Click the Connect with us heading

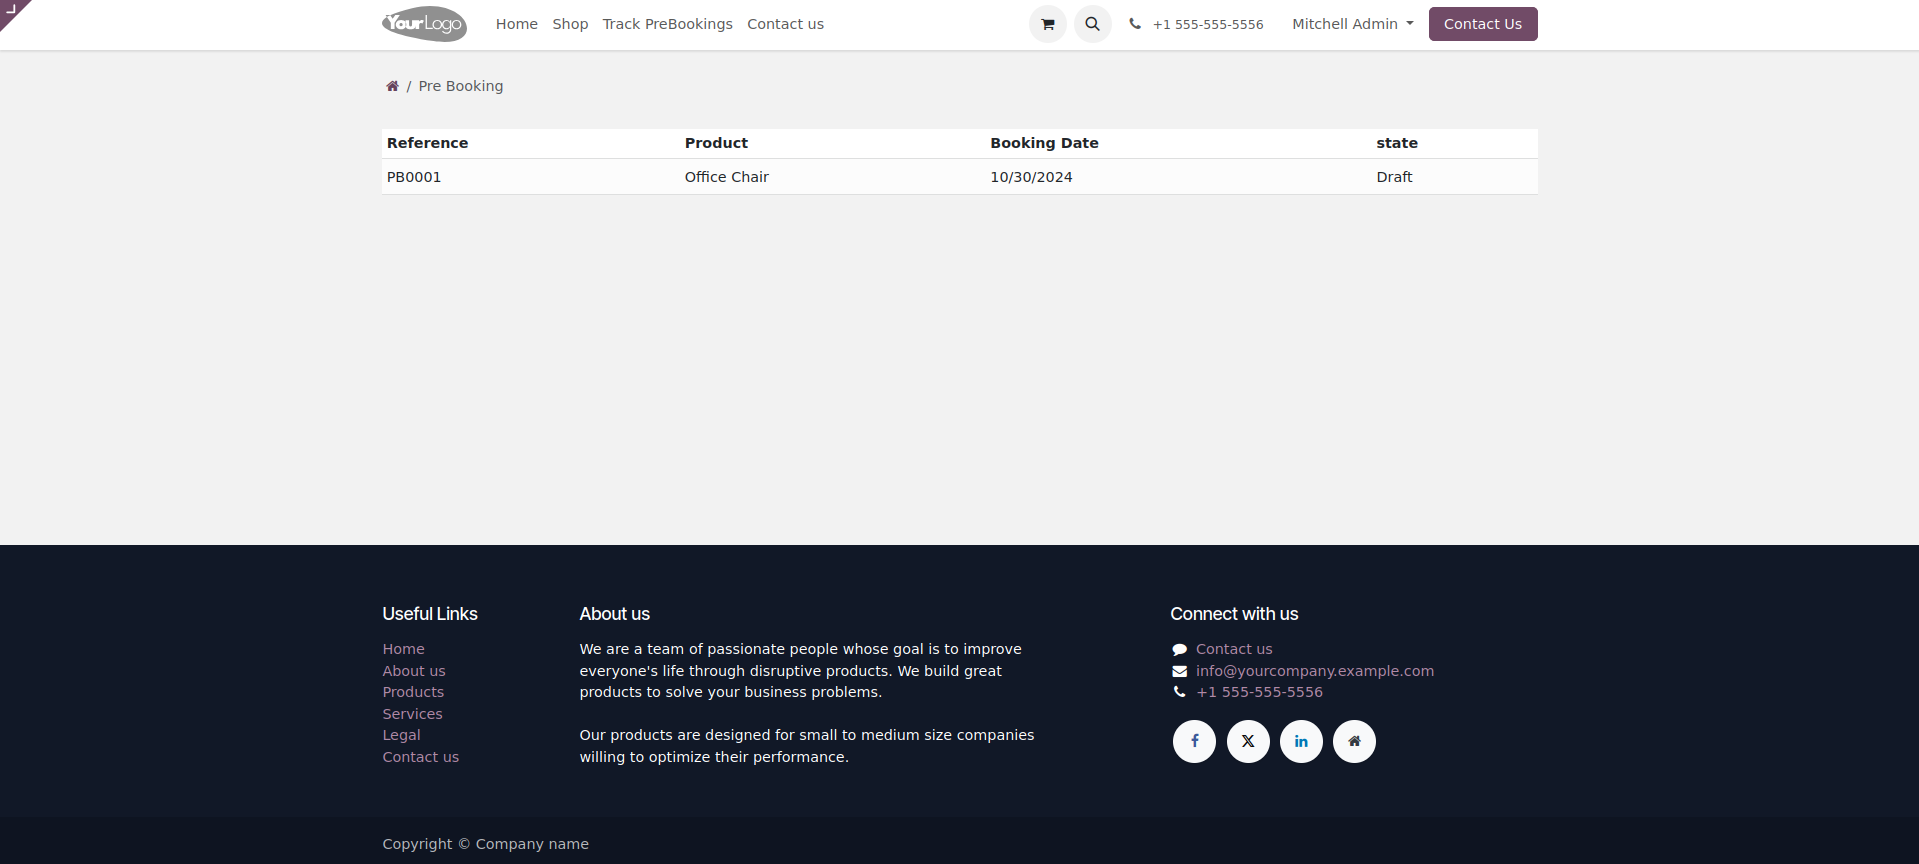pos(1234,614)
